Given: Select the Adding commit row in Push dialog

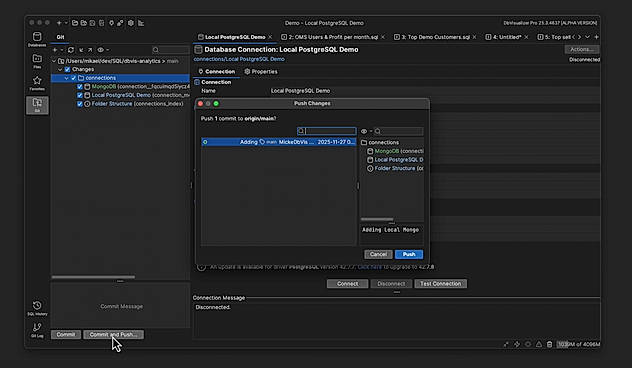Looking at the screenshot, I should tap(279, 142).
